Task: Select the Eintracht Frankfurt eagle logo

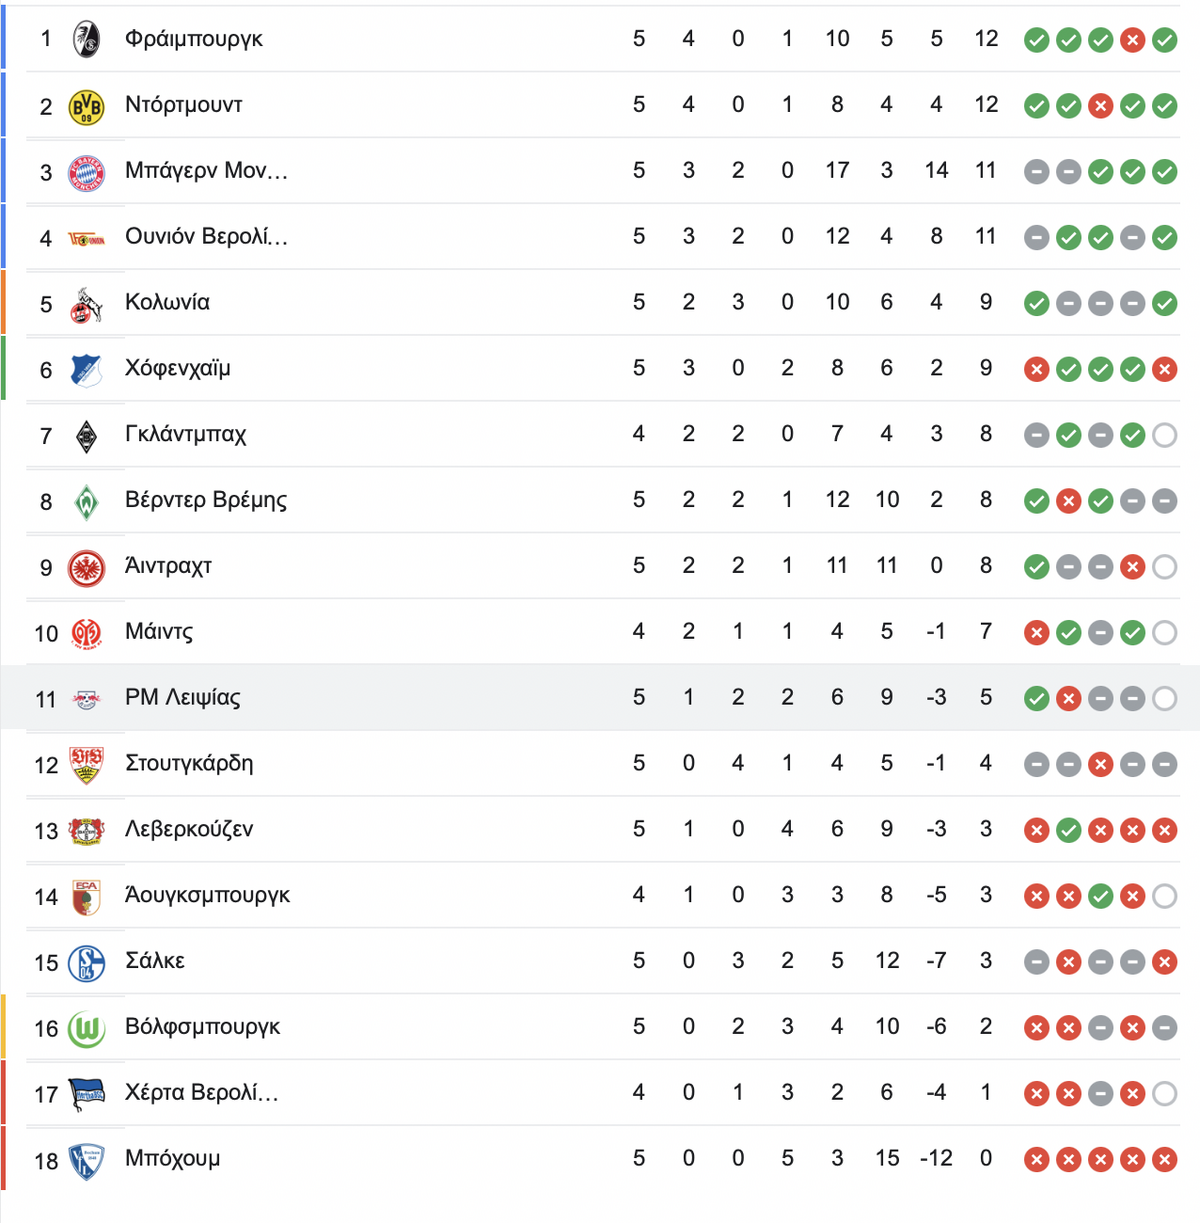Action: (86, 567)
